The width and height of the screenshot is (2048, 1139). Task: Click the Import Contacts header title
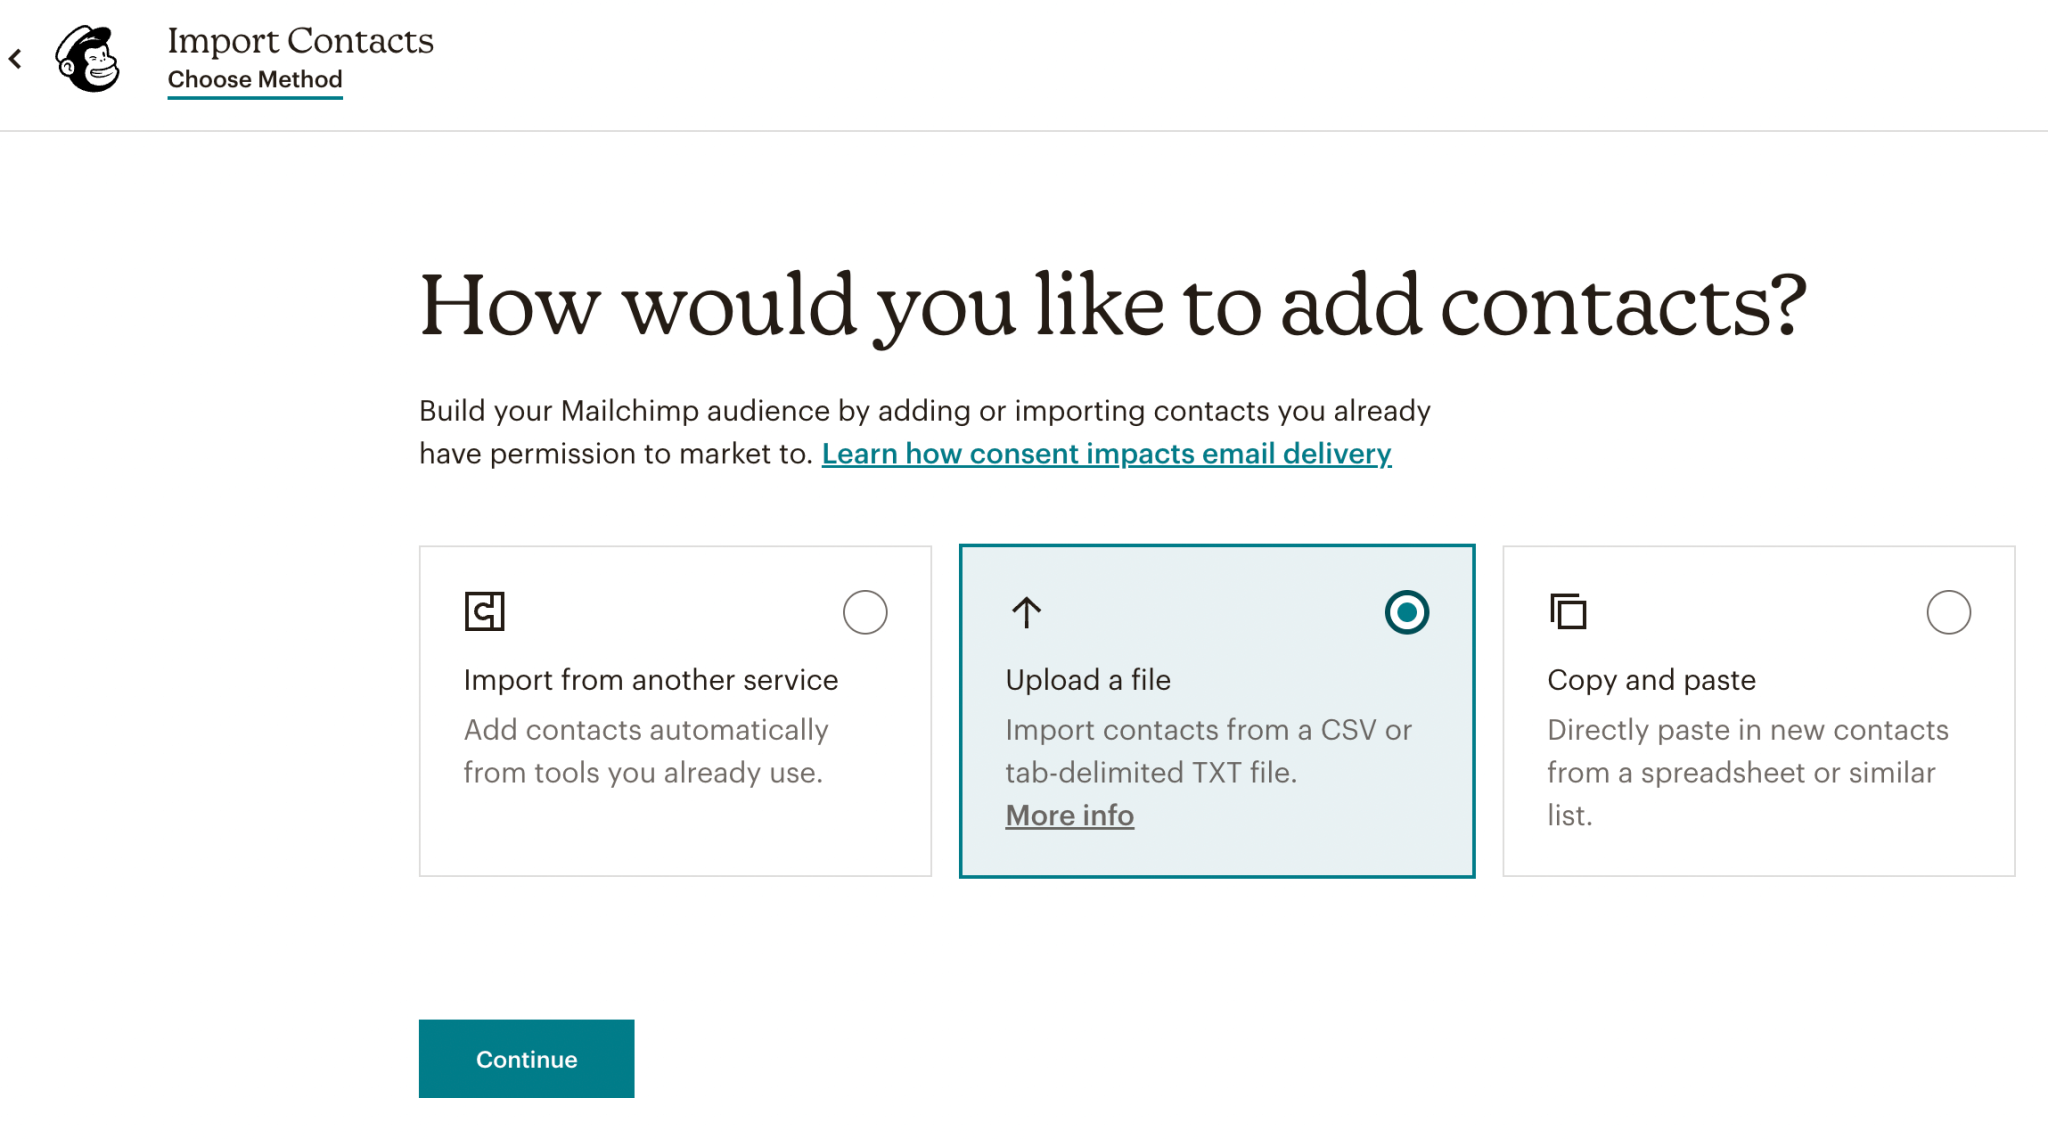300,41
